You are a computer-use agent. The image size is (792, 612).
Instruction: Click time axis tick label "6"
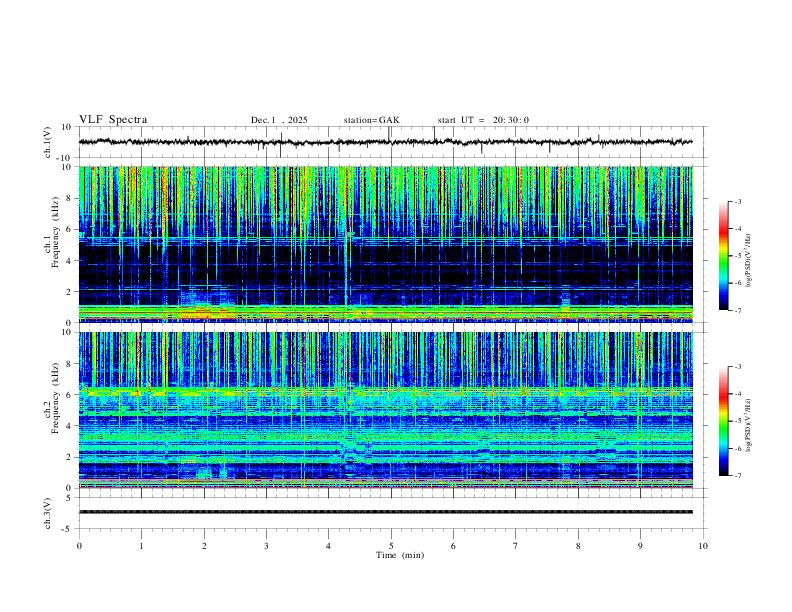click(453, 546)
